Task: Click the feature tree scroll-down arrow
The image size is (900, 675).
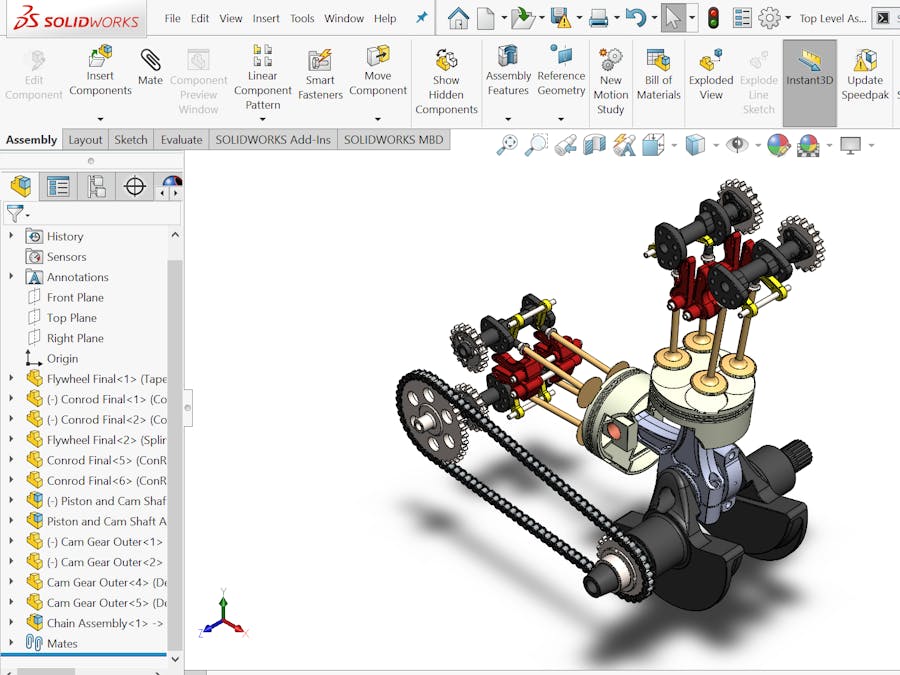Action: [175, 659]
